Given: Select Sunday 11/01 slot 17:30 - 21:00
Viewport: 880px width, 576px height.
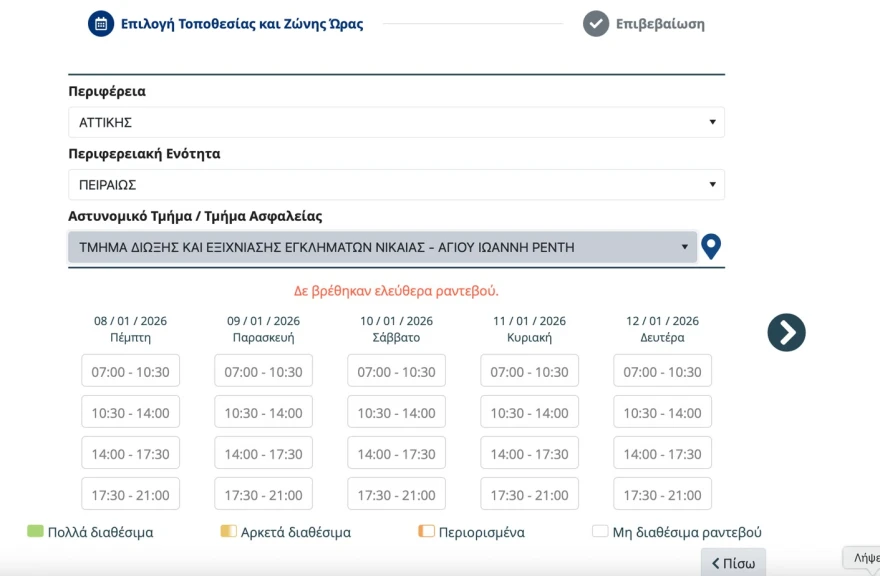Looking at the screenshot, I should (530, 494).
